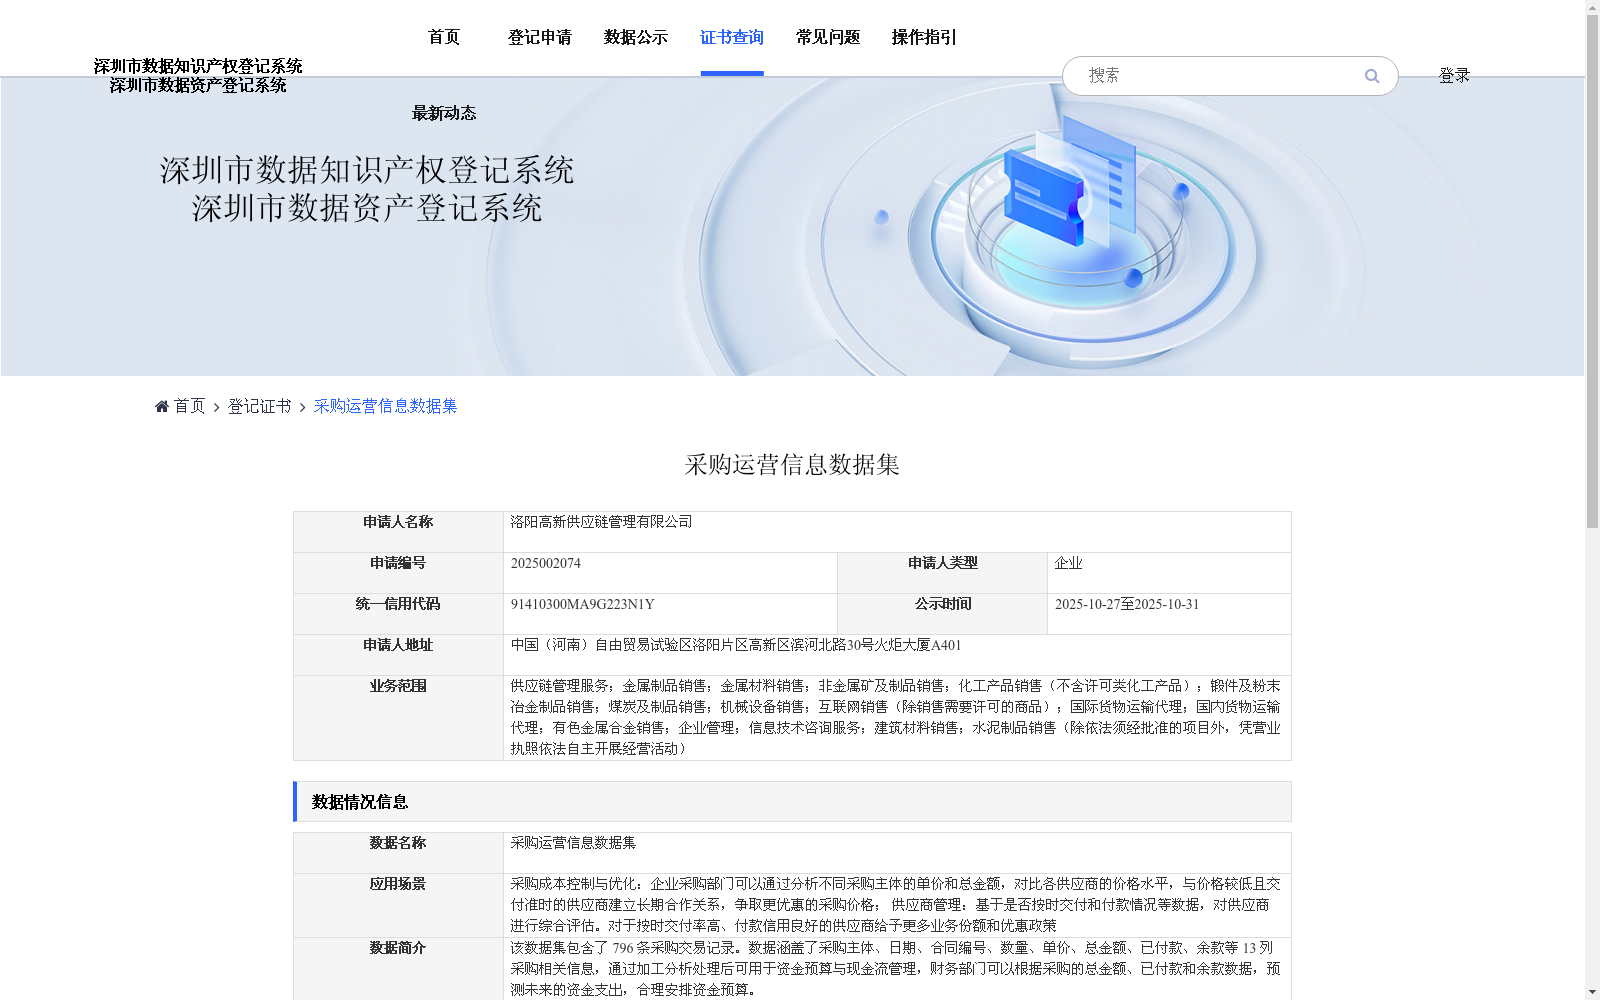The width and height of the screenshot is (1600, 1000).
Task: Click the 申请编号 label cell
Action: (398, 573)
